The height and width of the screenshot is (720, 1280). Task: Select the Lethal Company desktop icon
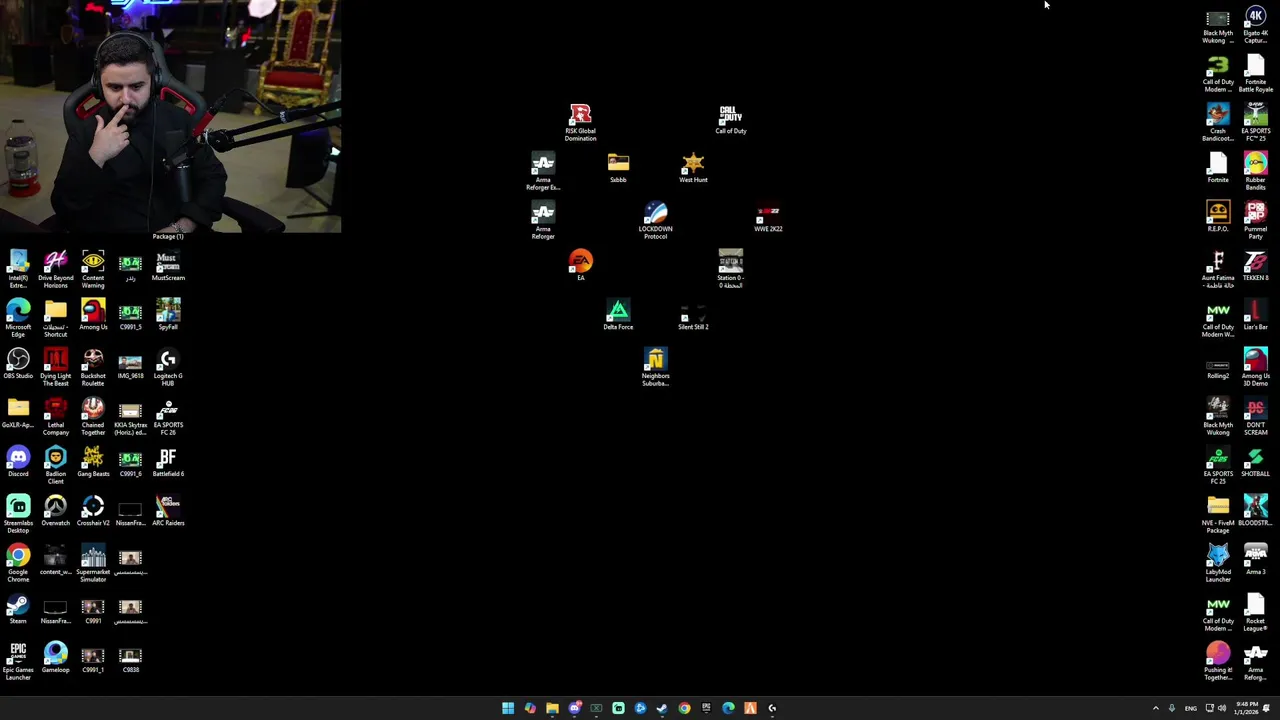pyautogui.click(x=55, y=417)
